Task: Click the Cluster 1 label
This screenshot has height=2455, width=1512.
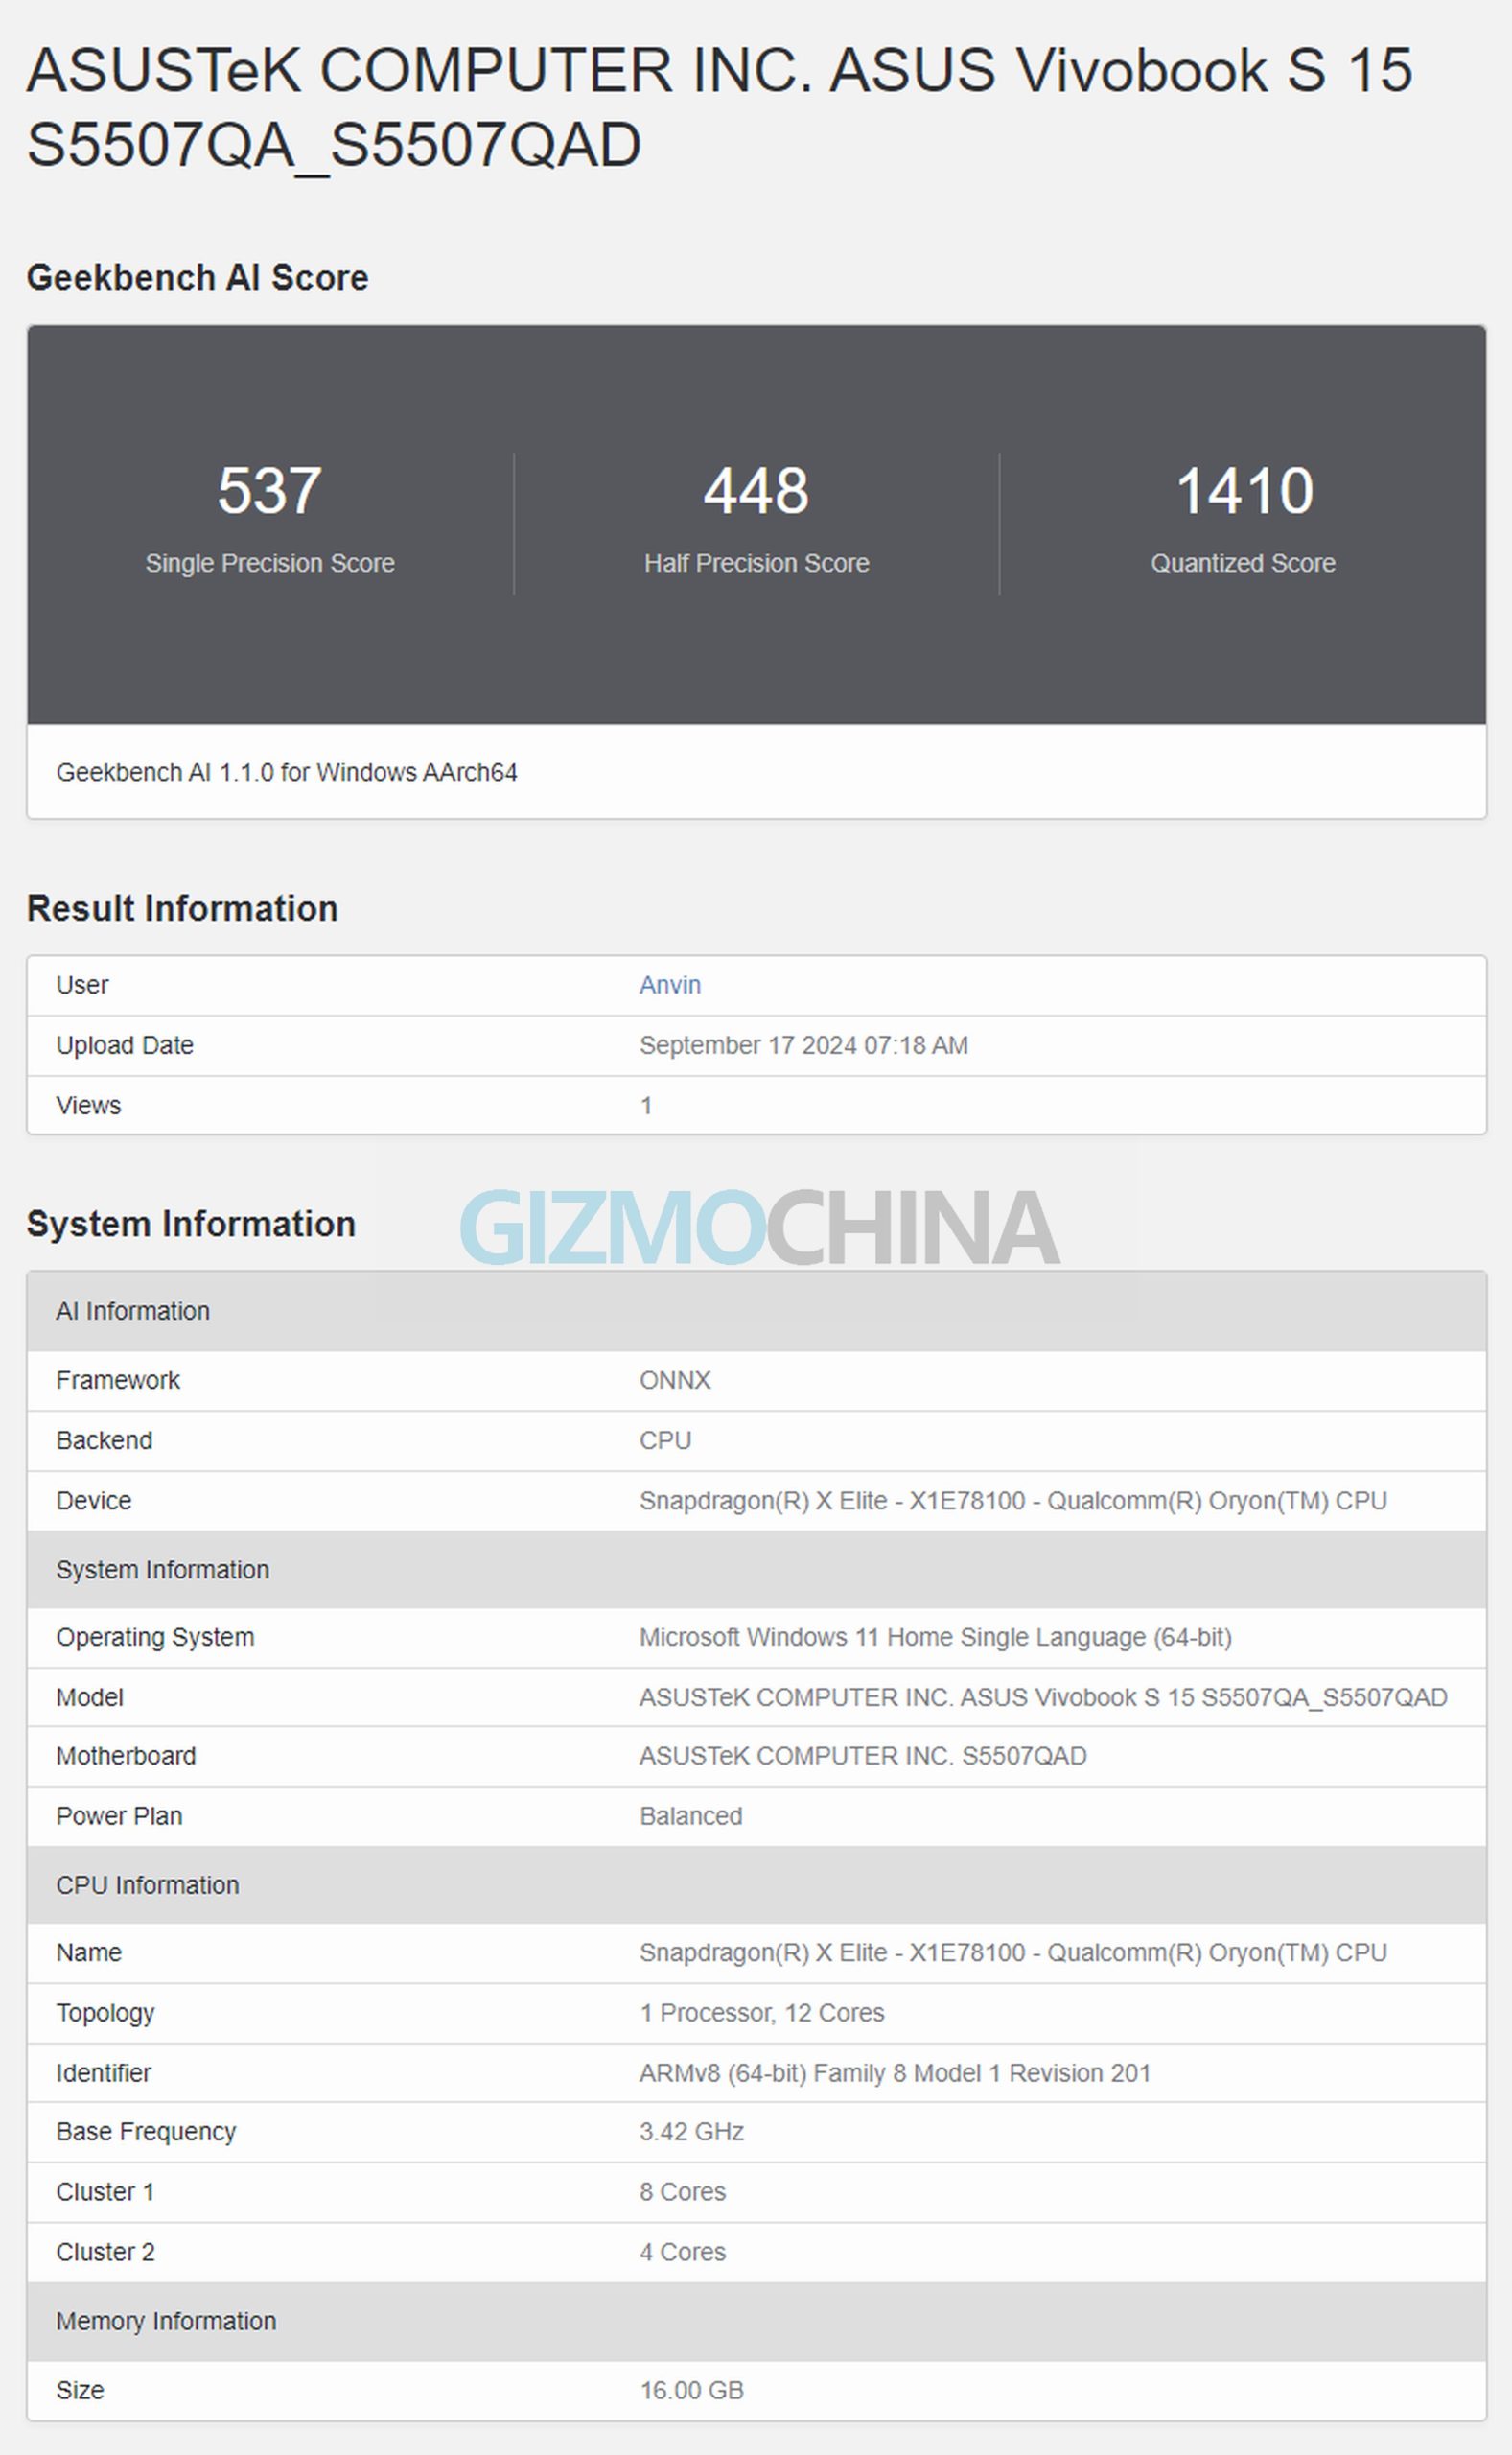Action: click(x=105, y=2192)
